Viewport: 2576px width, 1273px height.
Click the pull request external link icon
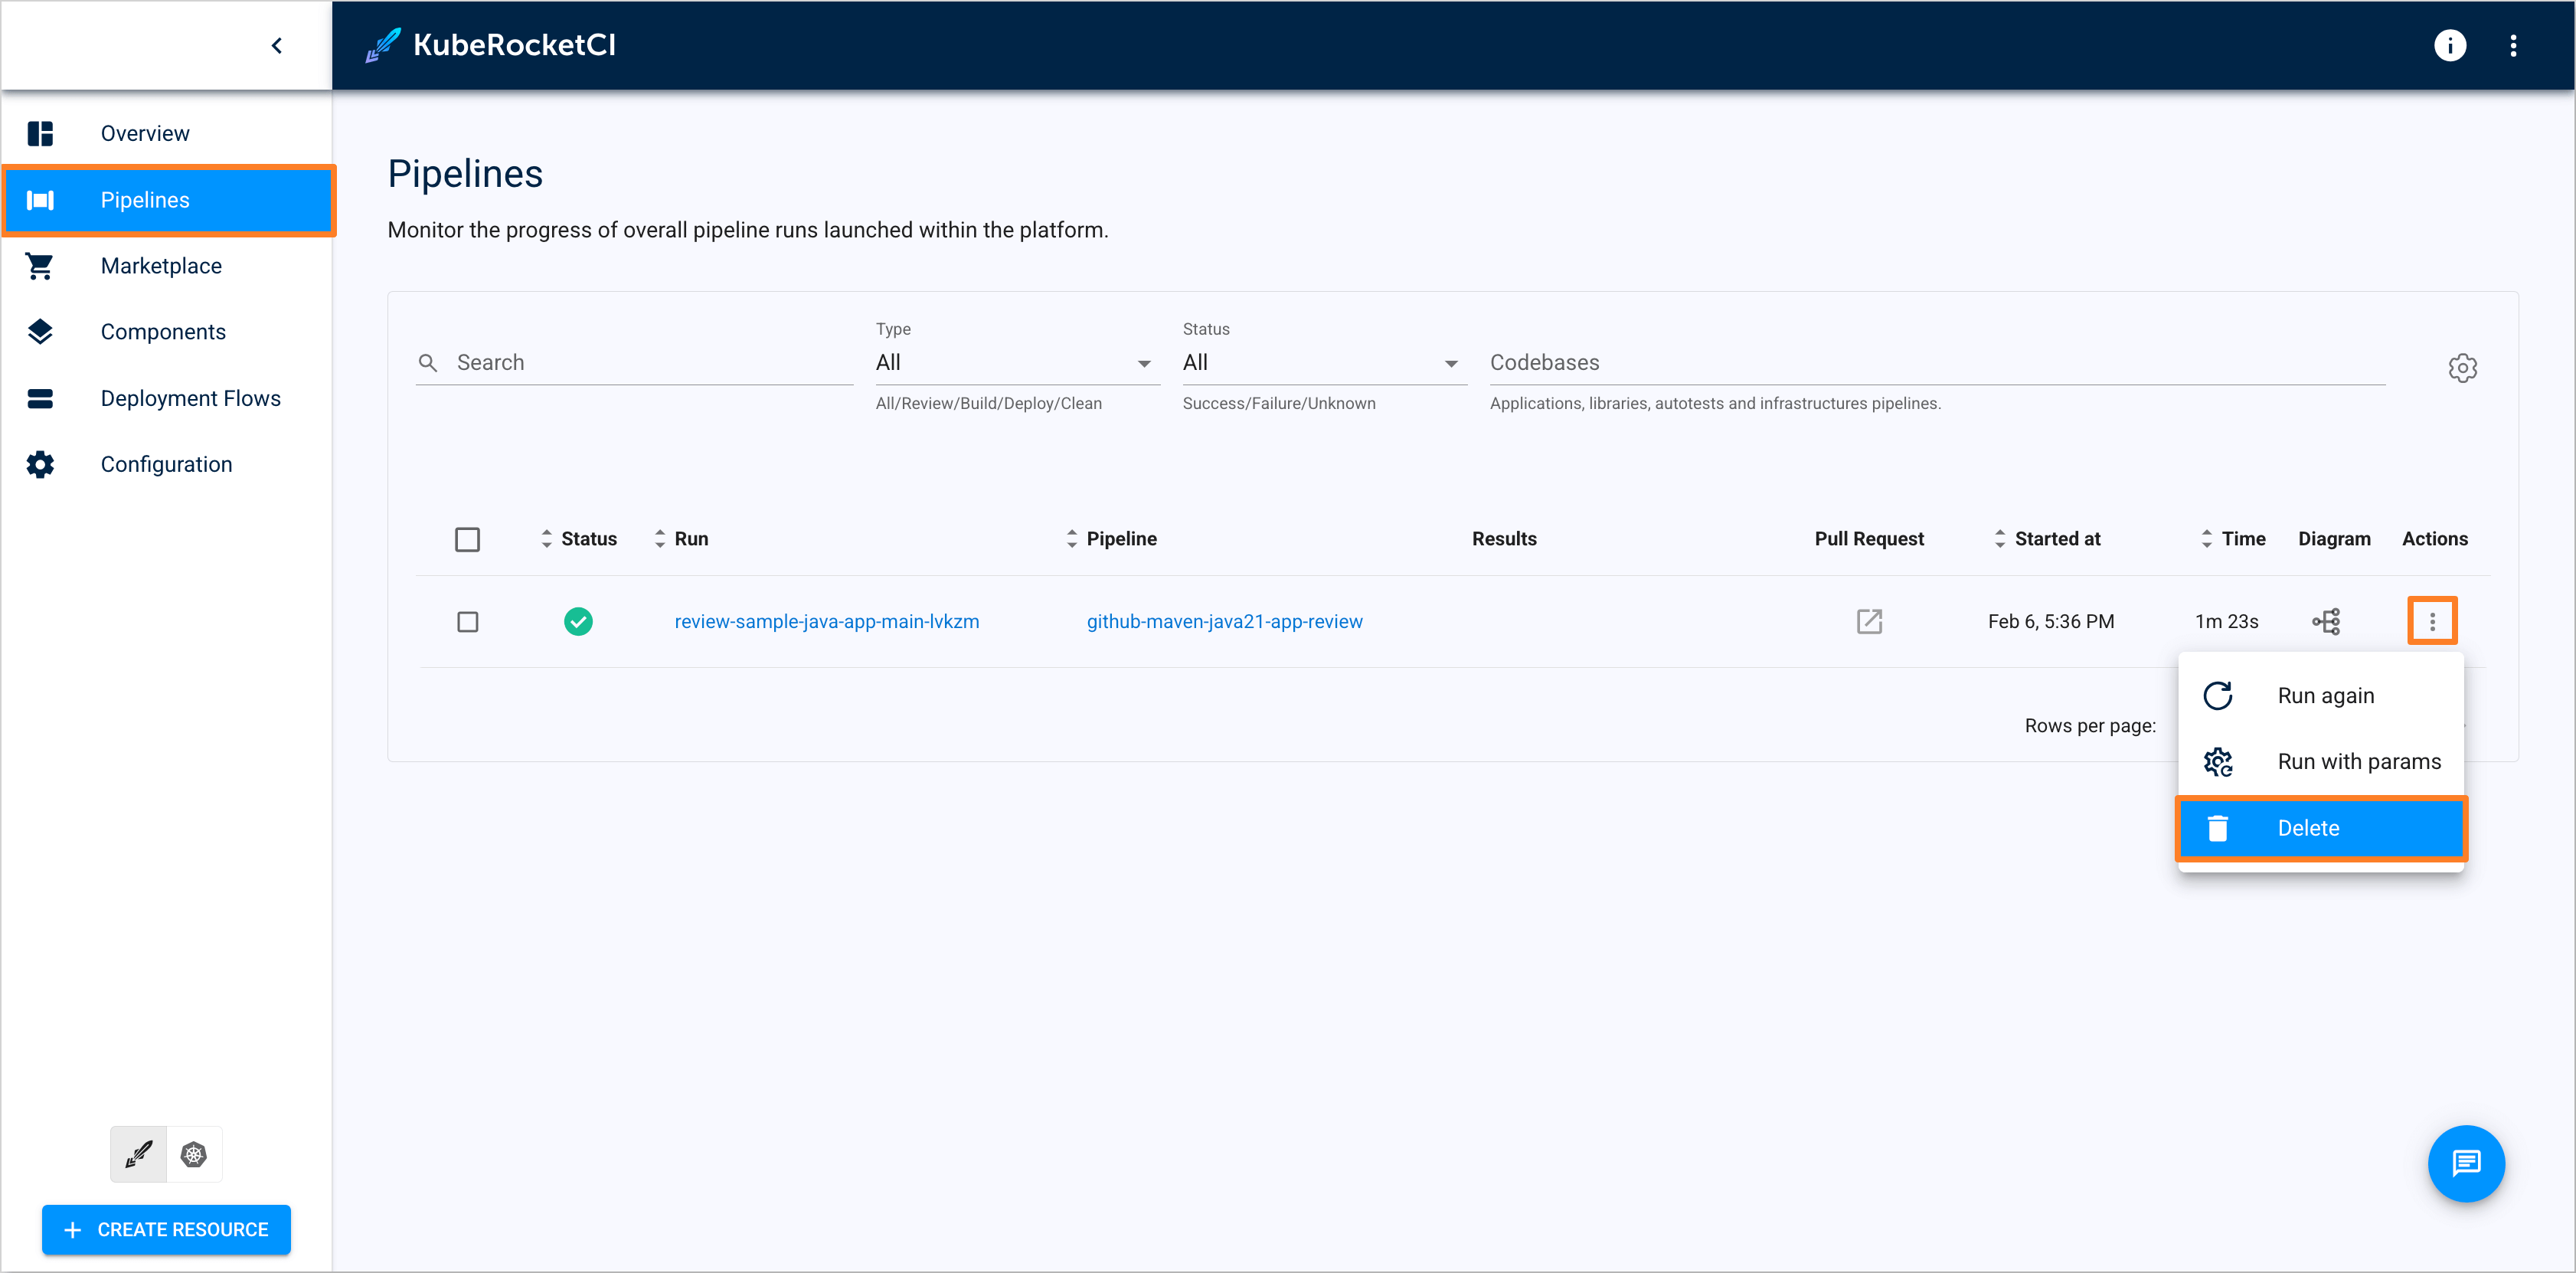[1869, 621]
